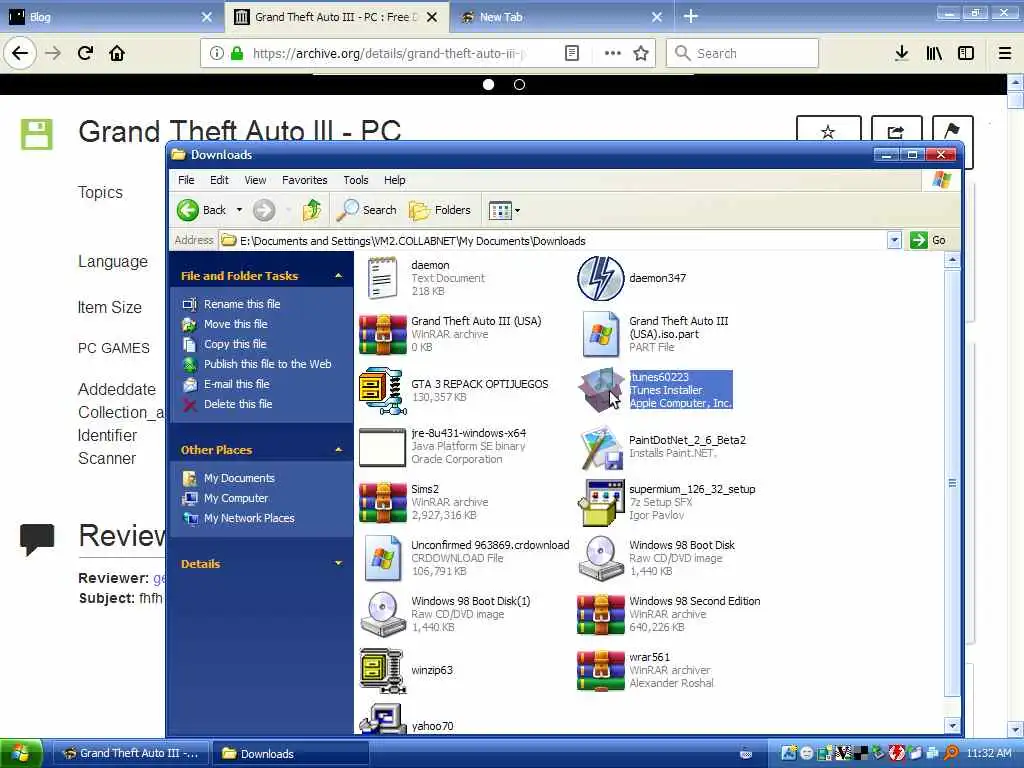
Task: Click Firefox home icon
Action: (117, 53)
